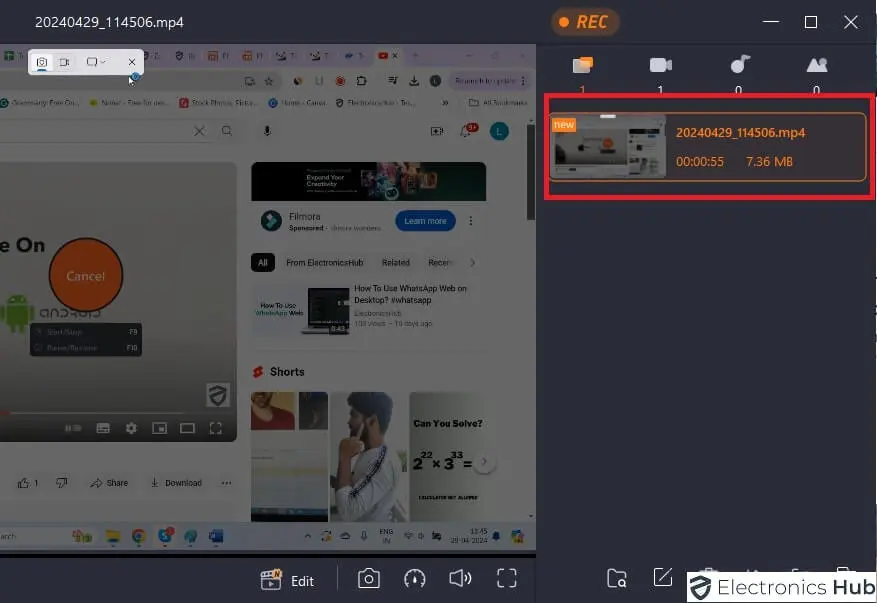Start recording with the REC button
877x603 pixels.
tap(584, 22)
